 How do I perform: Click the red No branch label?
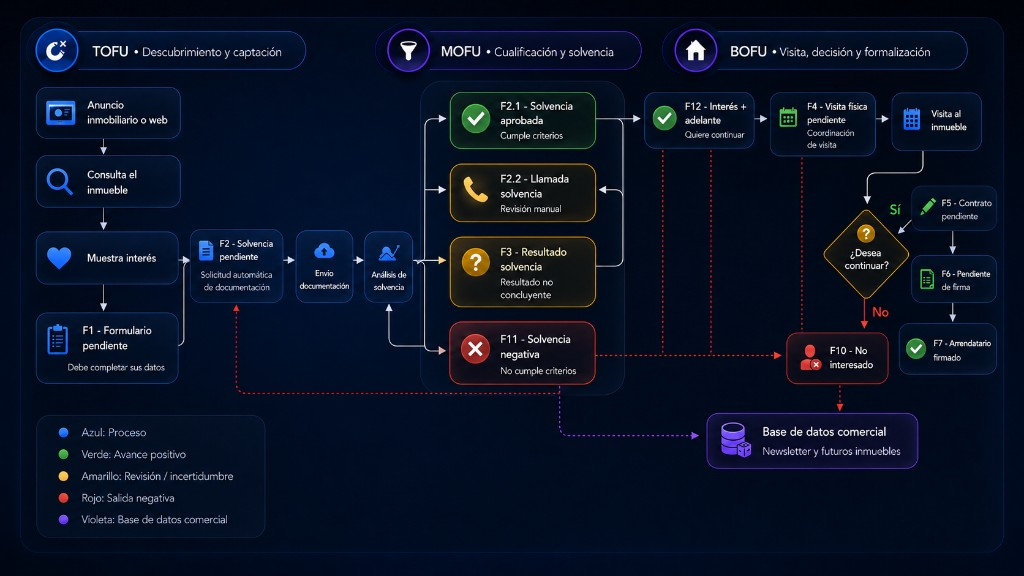(x=880, y=312)
